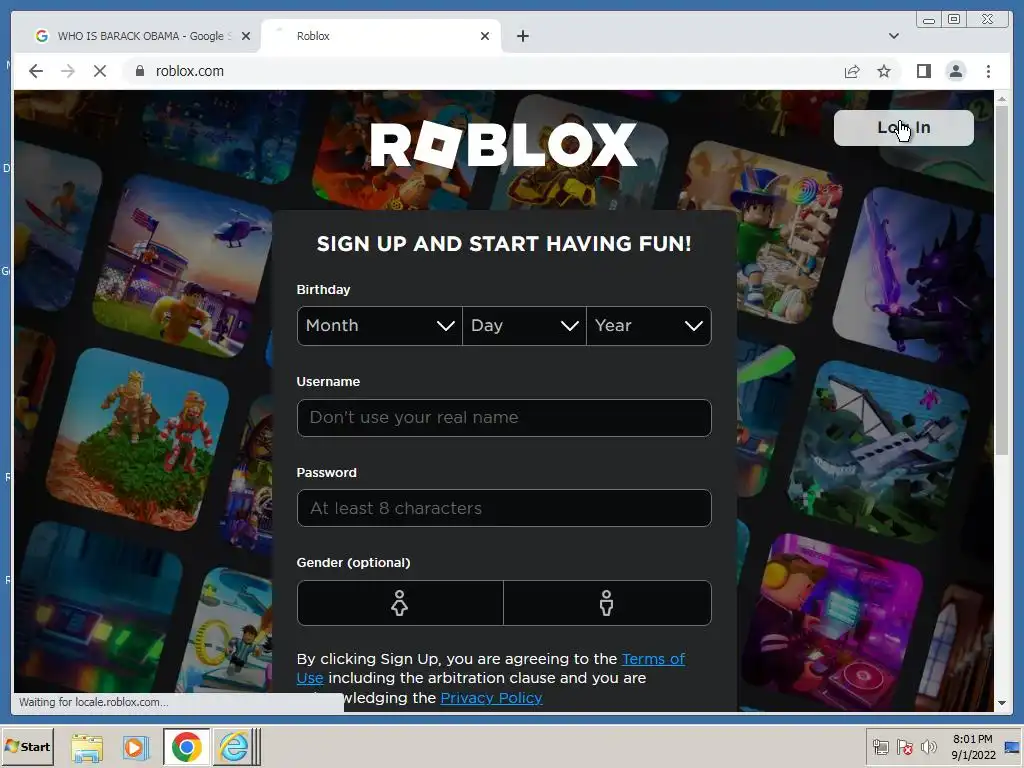Click the ROBLOX logo
1024x768 pixels.
(504, 144)
